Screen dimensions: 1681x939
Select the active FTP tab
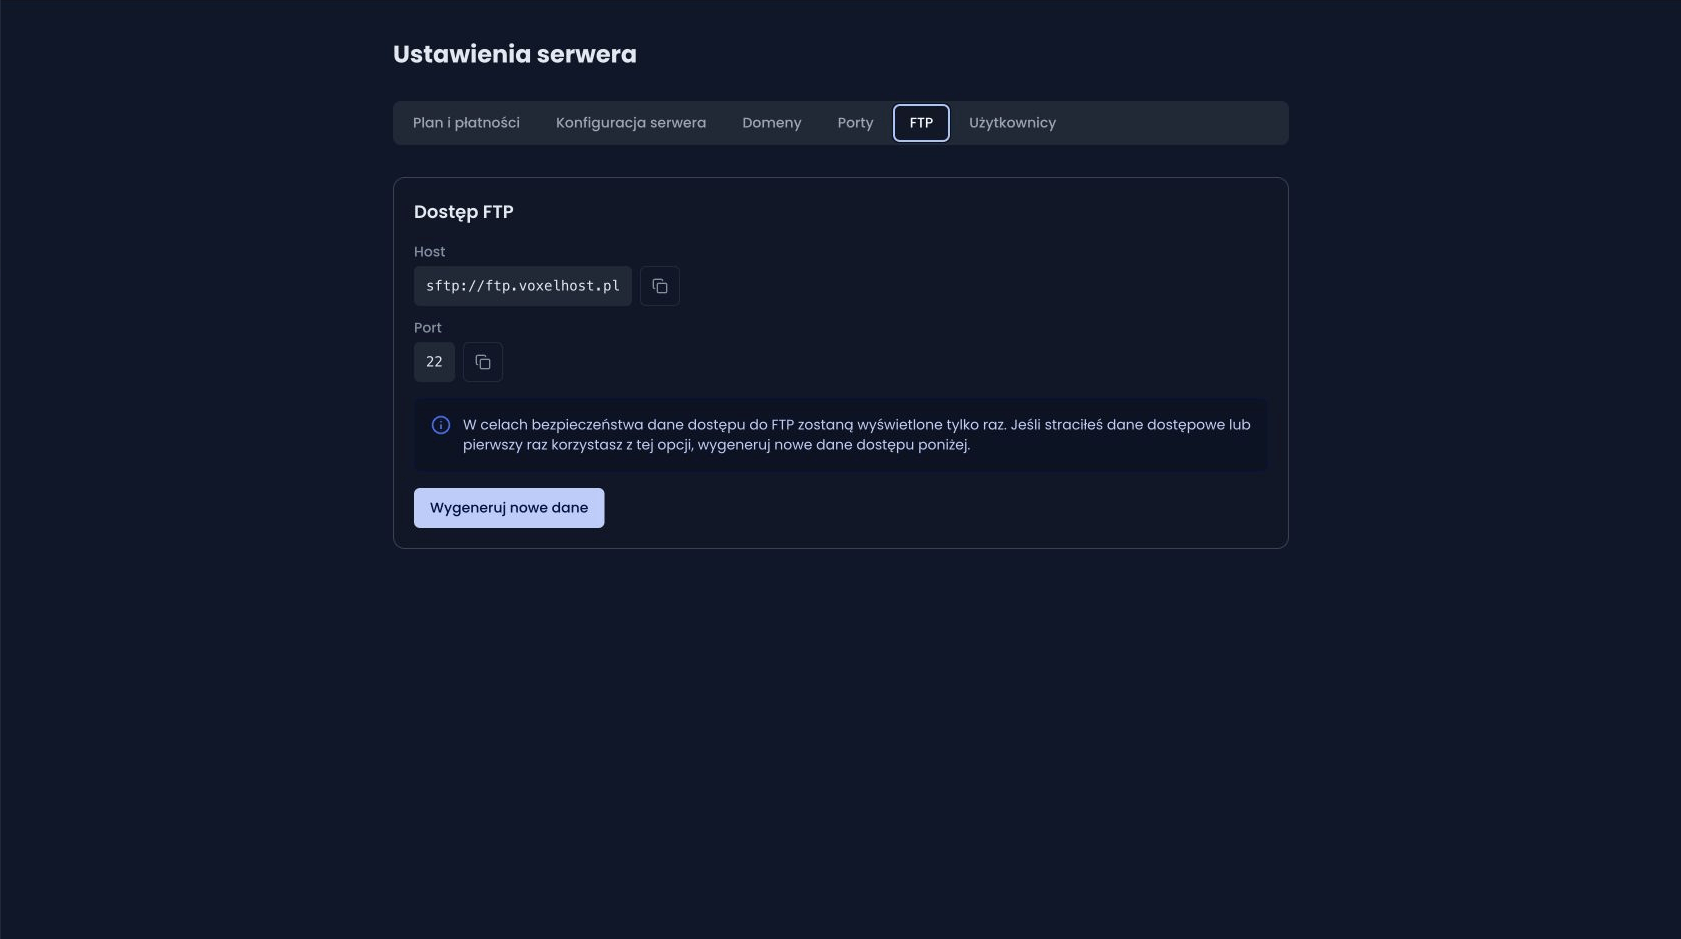[921, 123]
